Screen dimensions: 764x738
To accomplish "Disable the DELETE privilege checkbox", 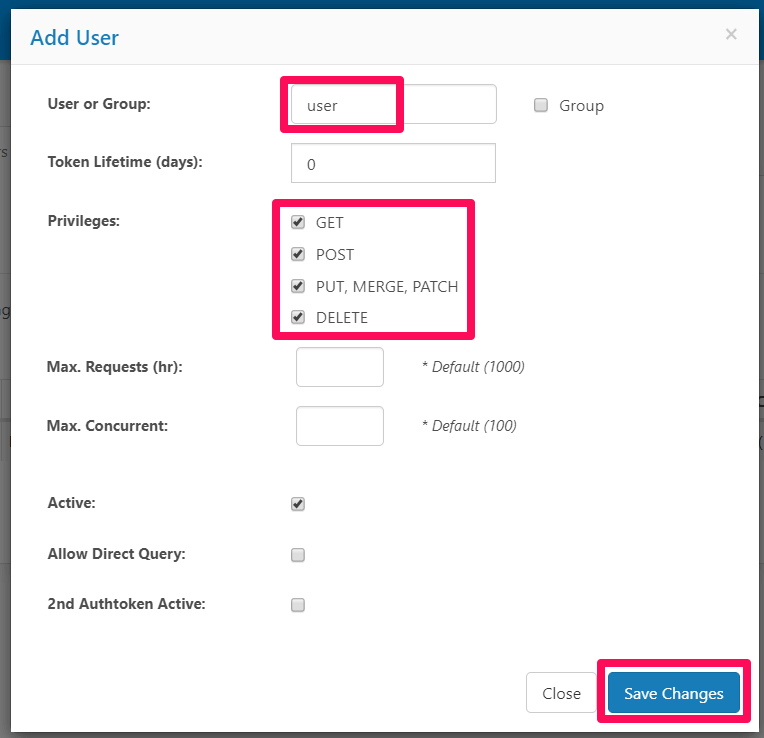I will click(x=298, y=317).
